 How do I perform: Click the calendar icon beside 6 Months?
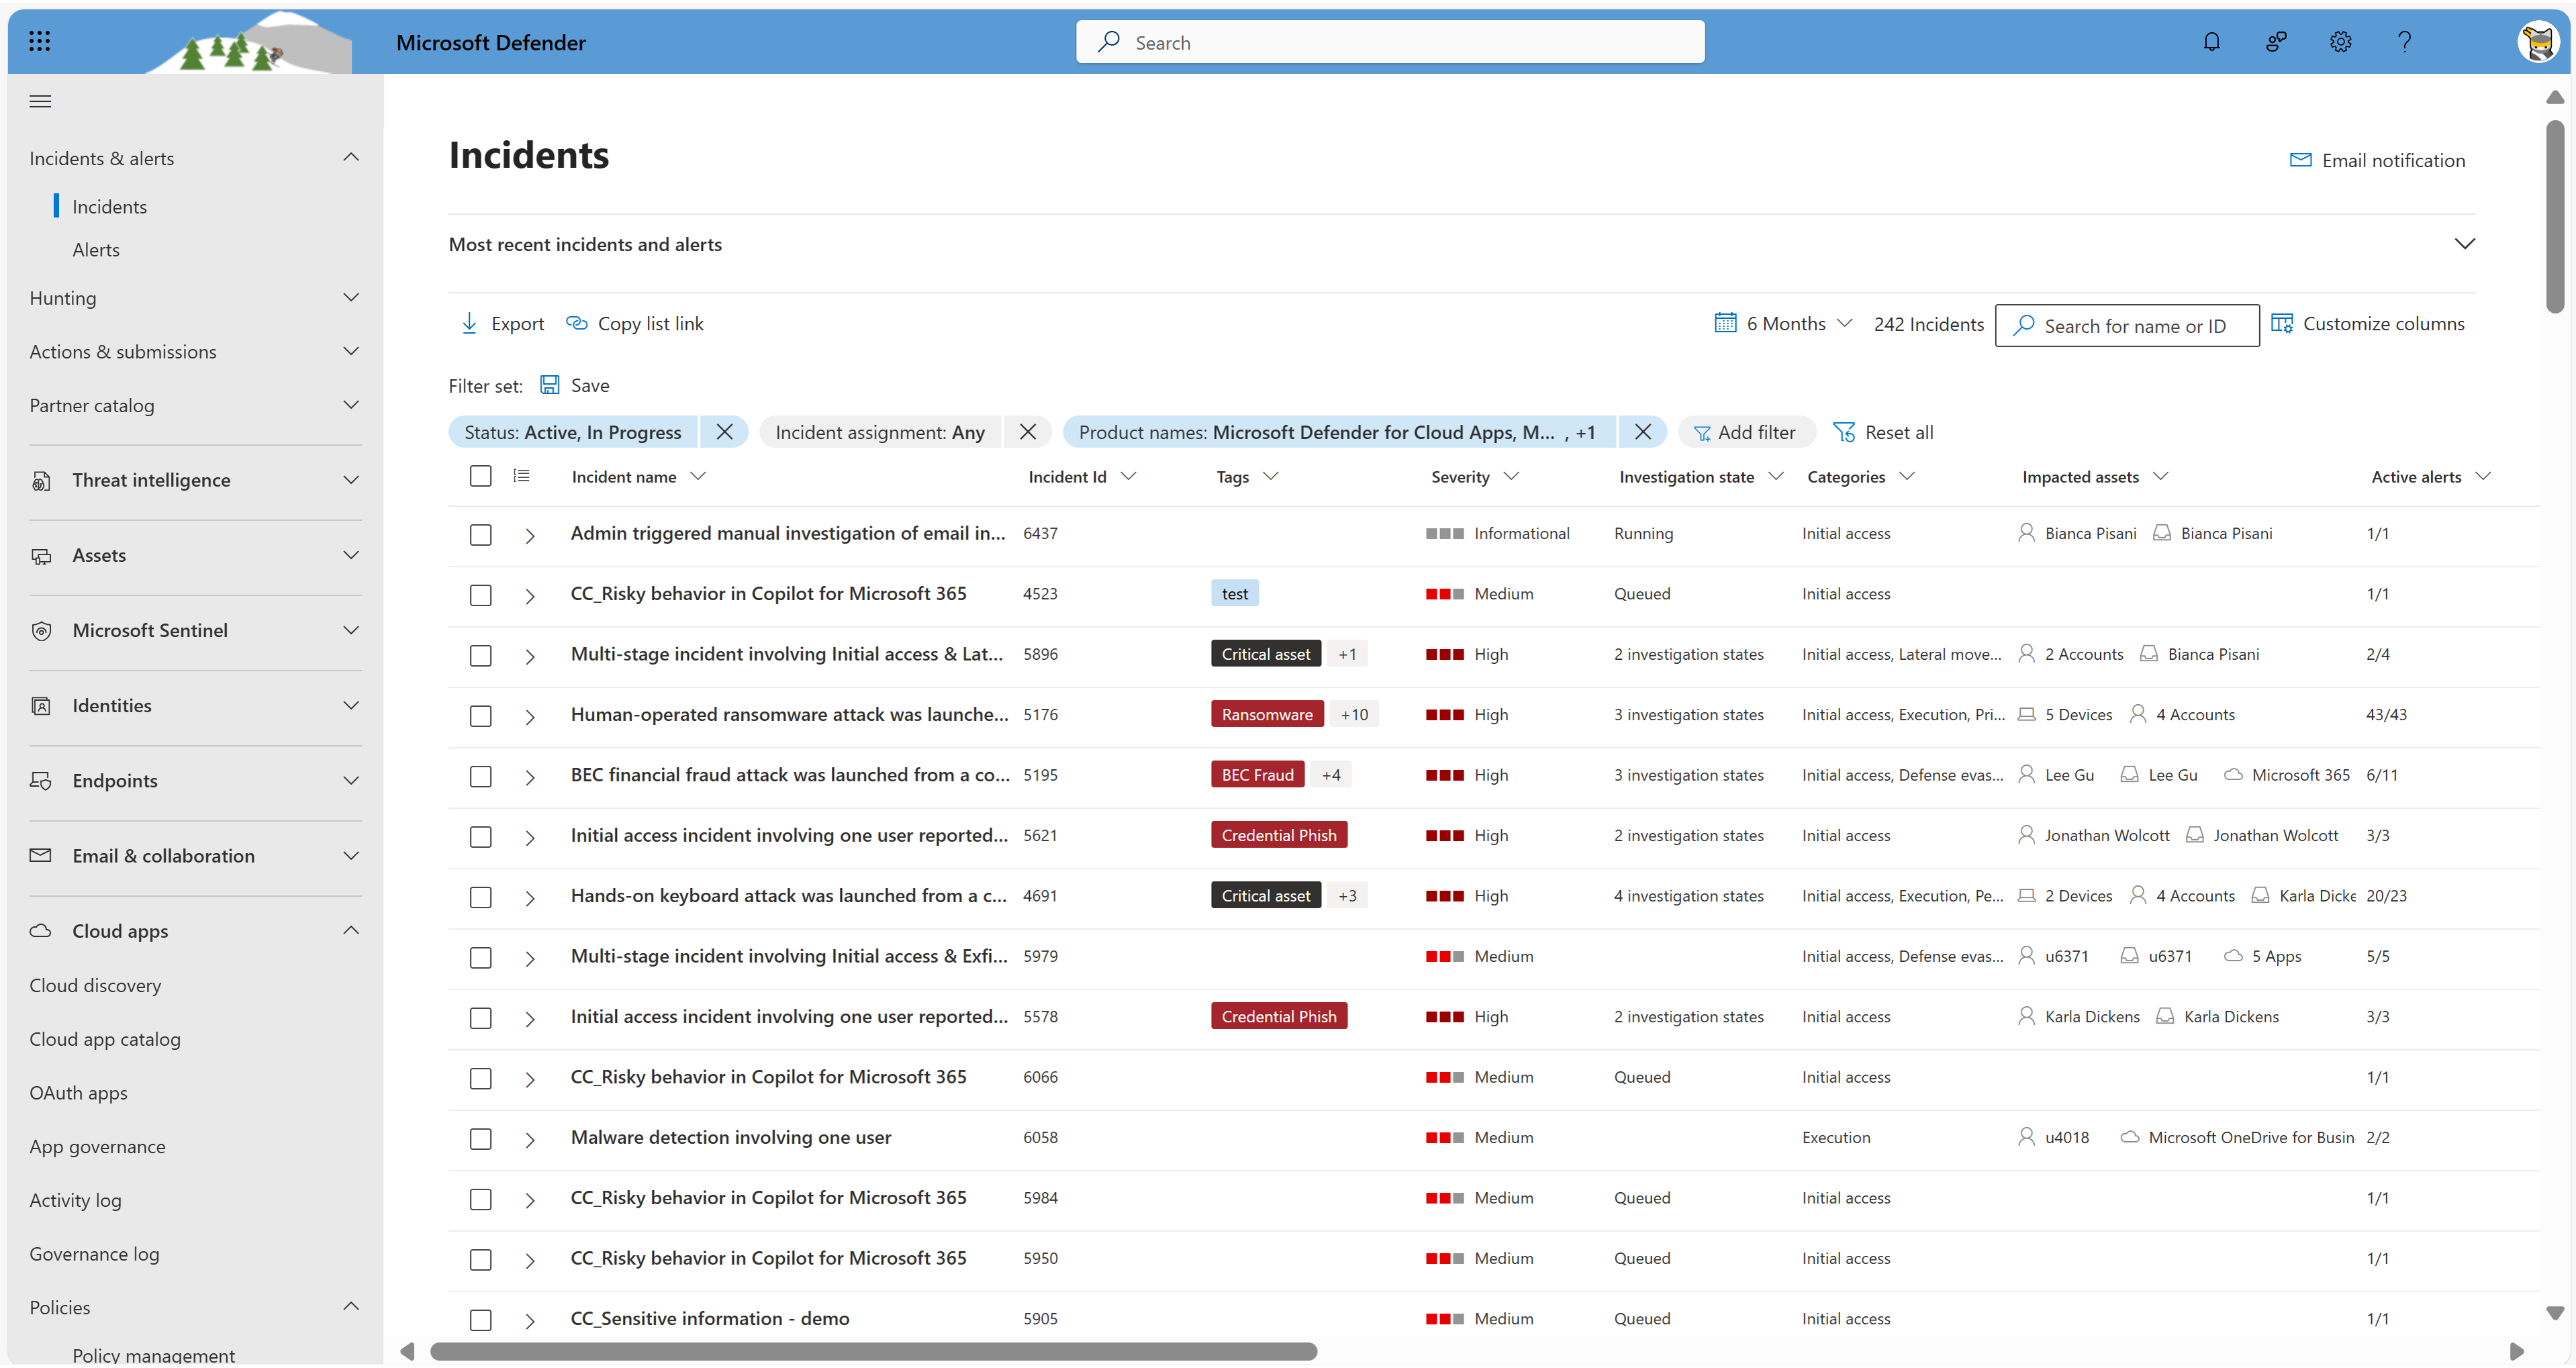pyautogui.click(x=1725, y=323)
